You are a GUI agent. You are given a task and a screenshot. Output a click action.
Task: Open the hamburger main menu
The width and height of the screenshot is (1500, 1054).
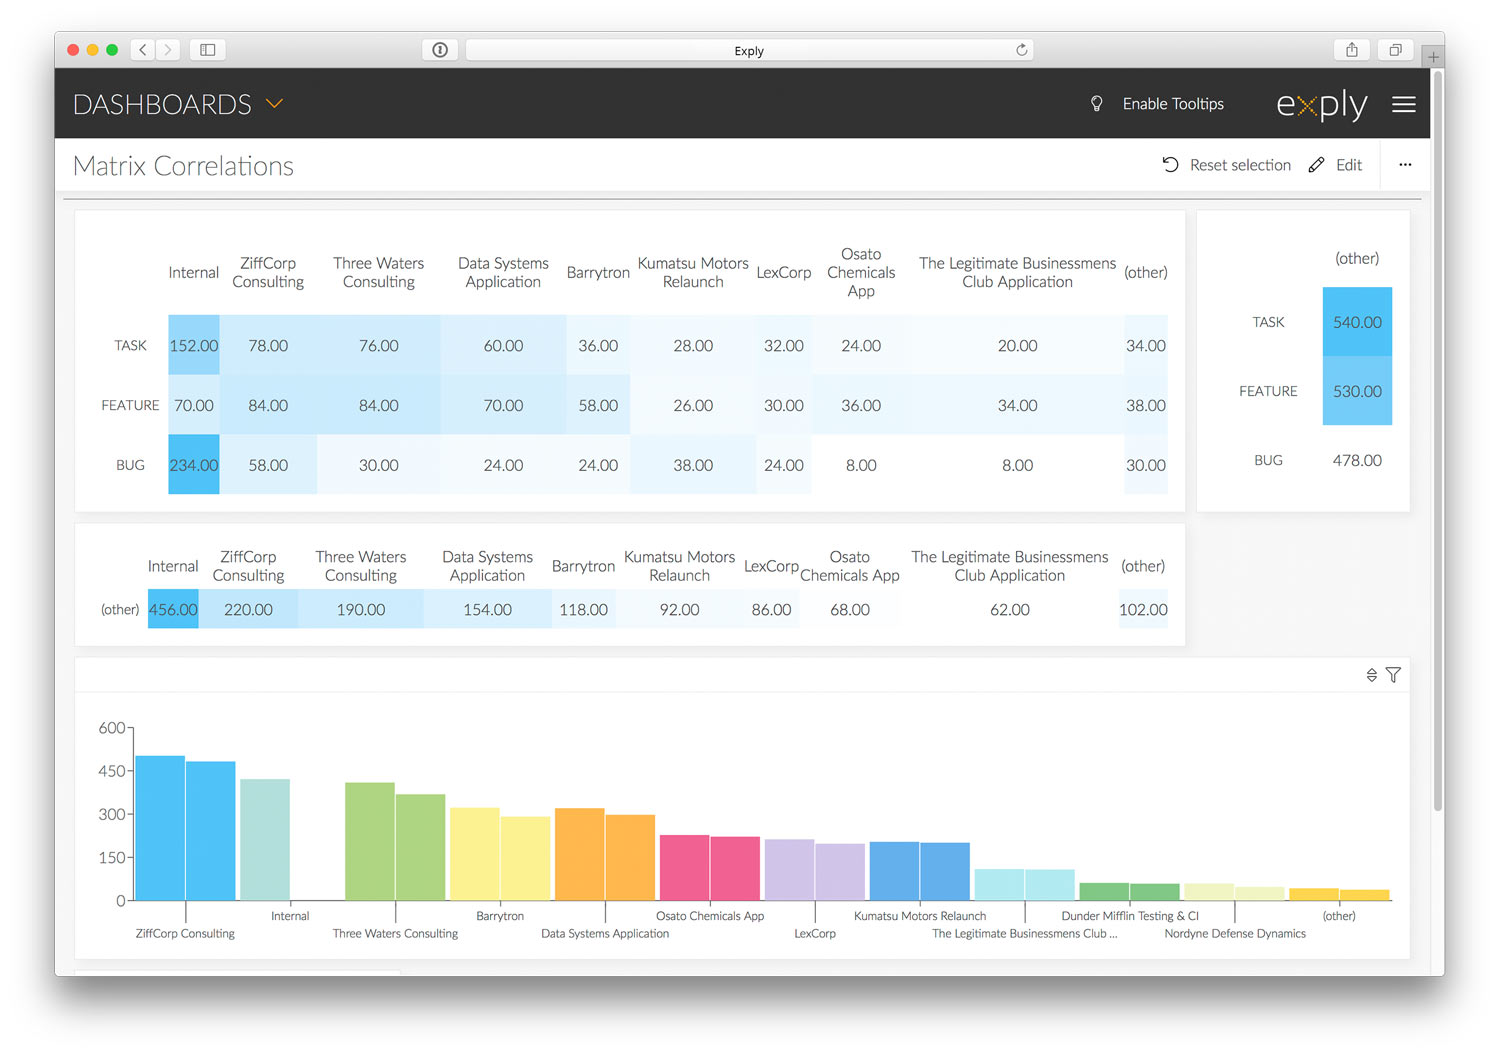click(x=1404, y=104)
